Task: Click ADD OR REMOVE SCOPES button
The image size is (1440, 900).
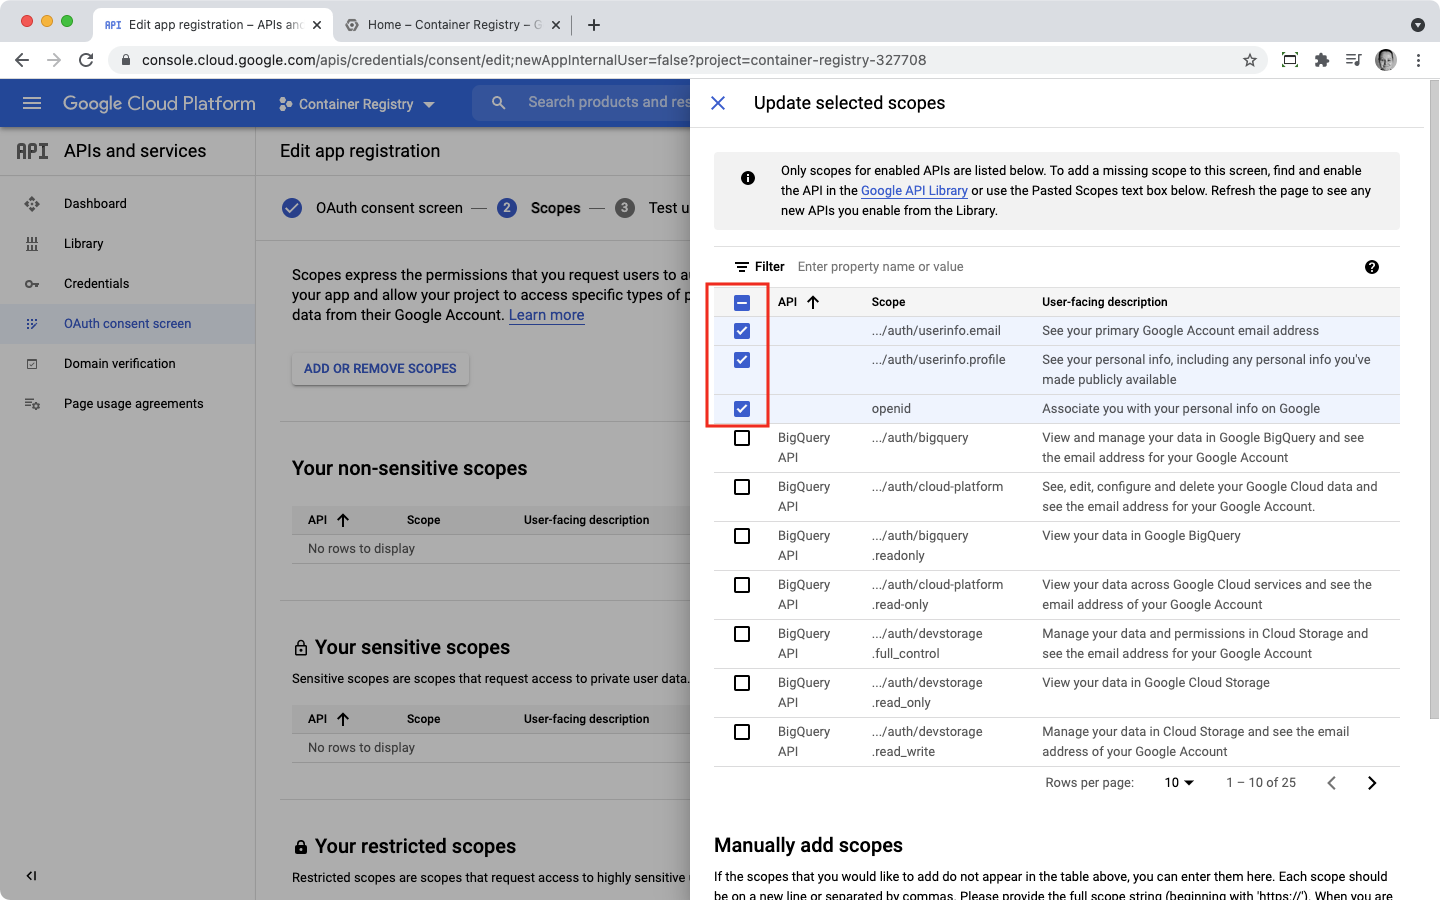Action: (380, 369)
